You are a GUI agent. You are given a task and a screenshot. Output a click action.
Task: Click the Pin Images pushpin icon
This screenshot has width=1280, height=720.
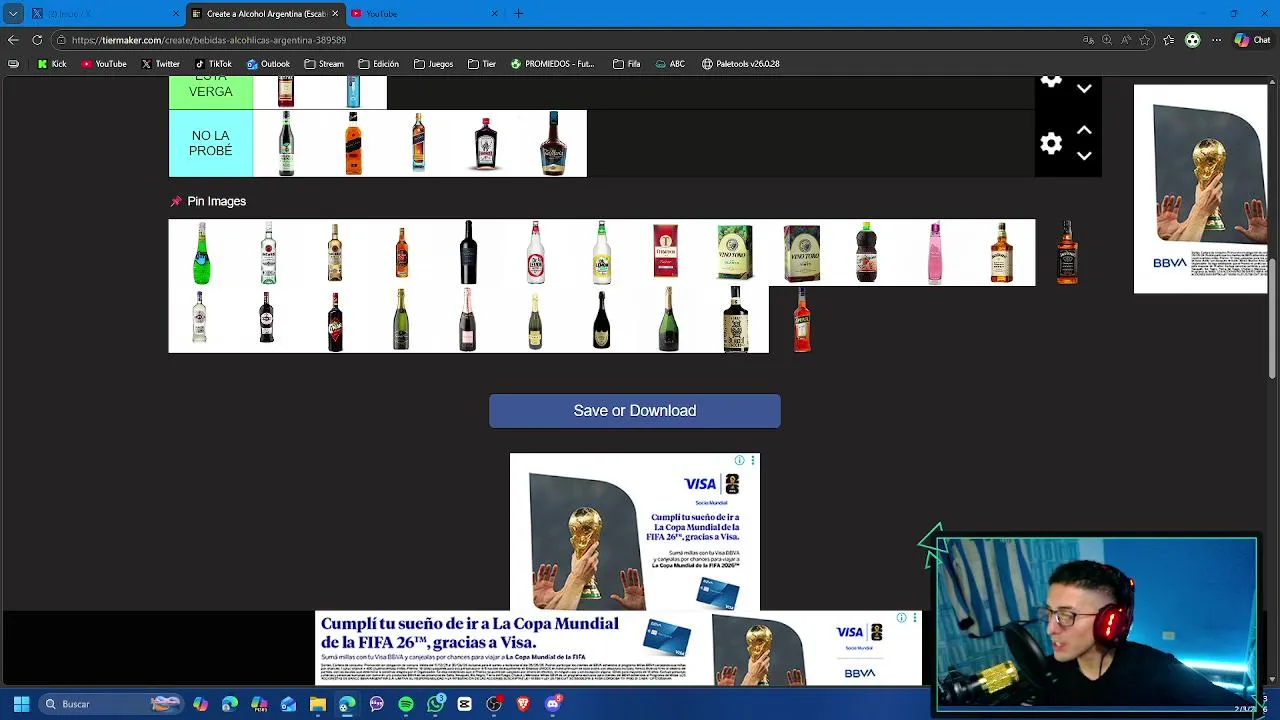177,201
